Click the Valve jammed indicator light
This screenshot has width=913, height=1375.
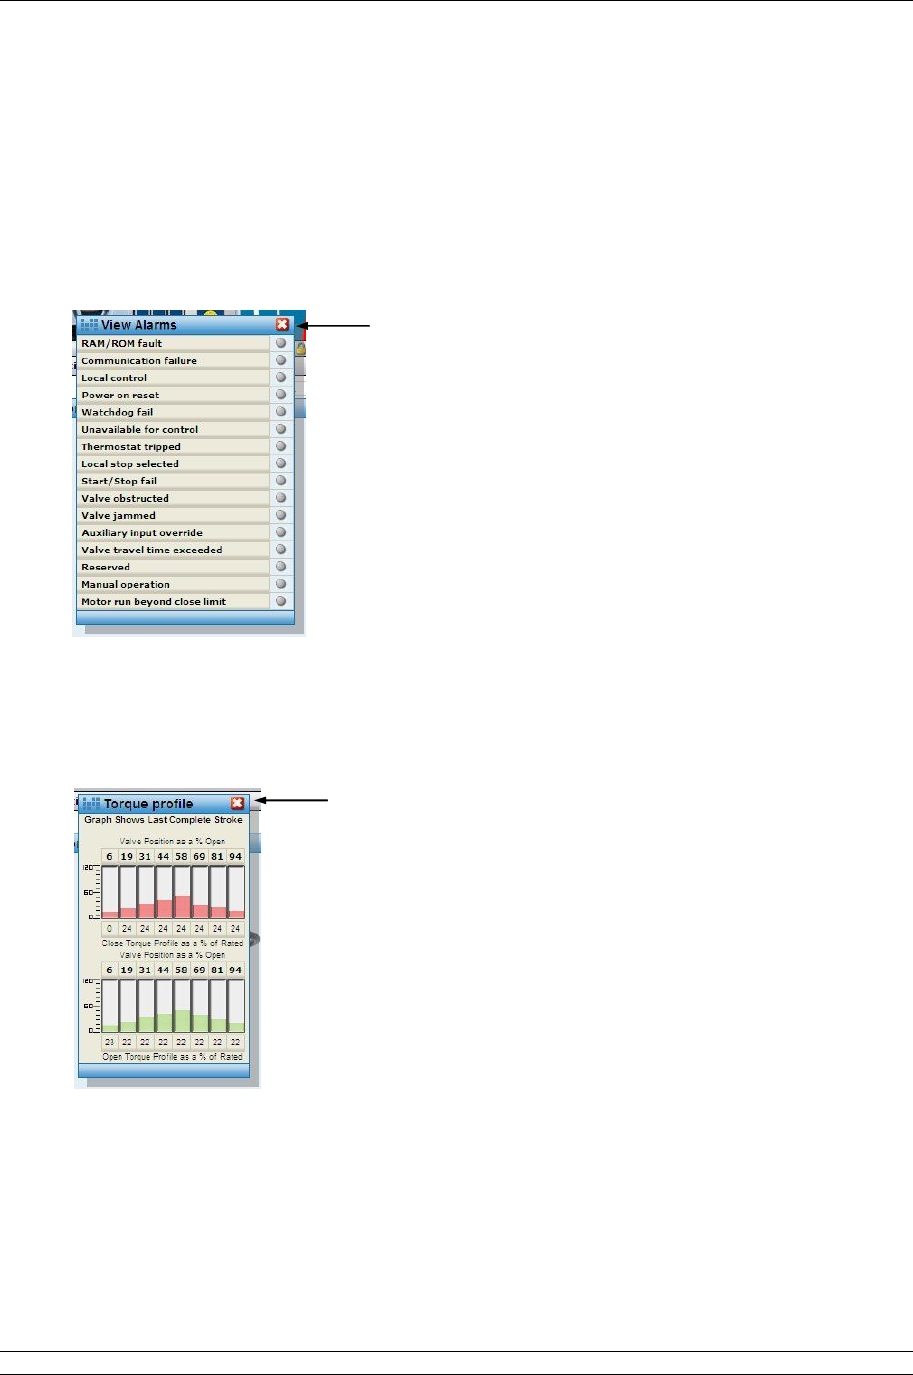coord(281,515)
